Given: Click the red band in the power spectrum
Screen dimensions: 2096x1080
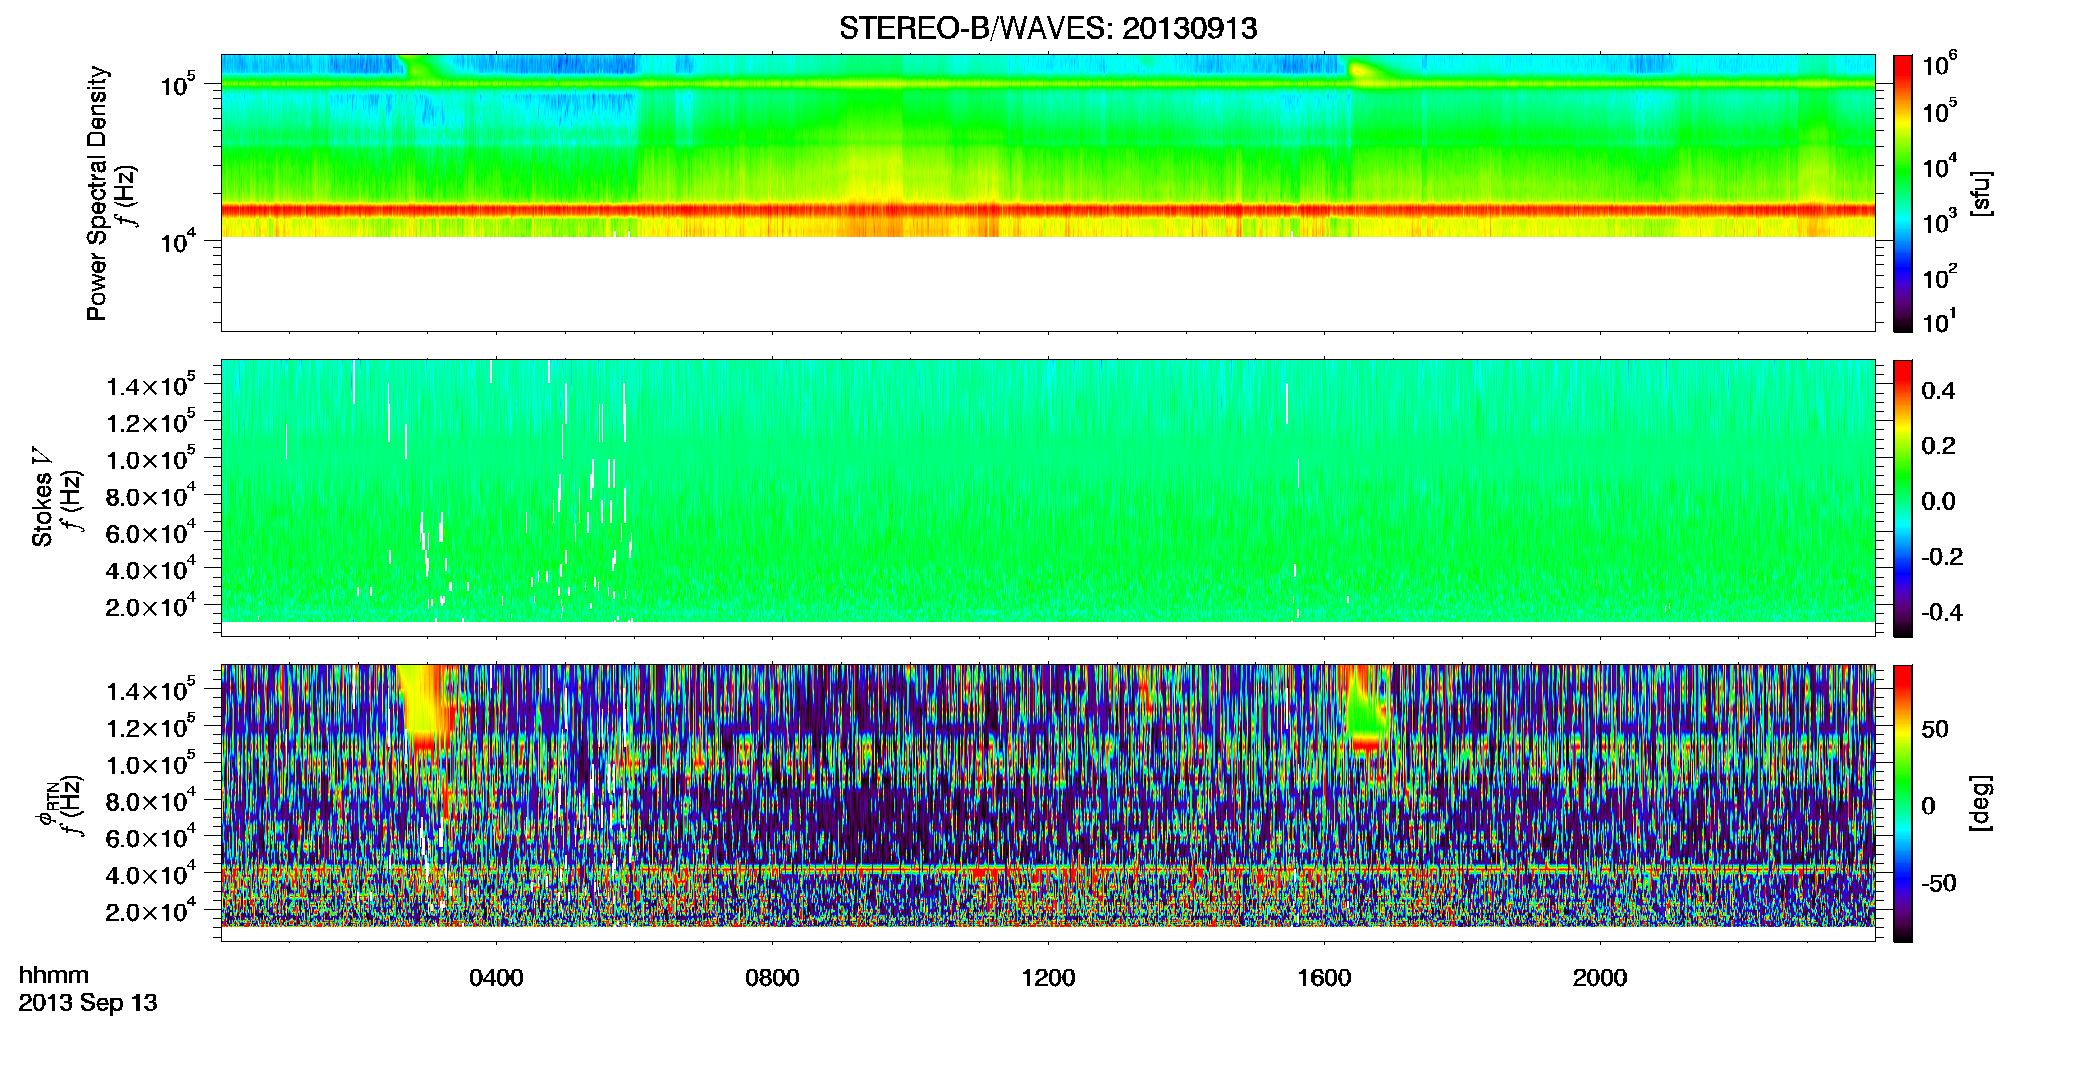Looking at the screenshot, I should tap(1048, 210).
